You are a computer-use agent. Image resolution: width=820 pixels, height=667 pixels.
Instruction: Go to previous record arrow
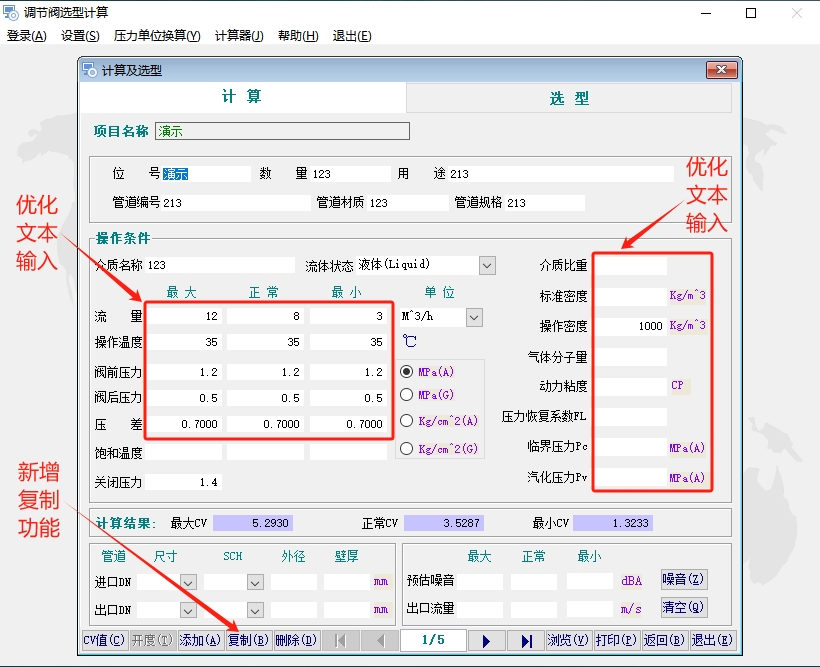381,640
